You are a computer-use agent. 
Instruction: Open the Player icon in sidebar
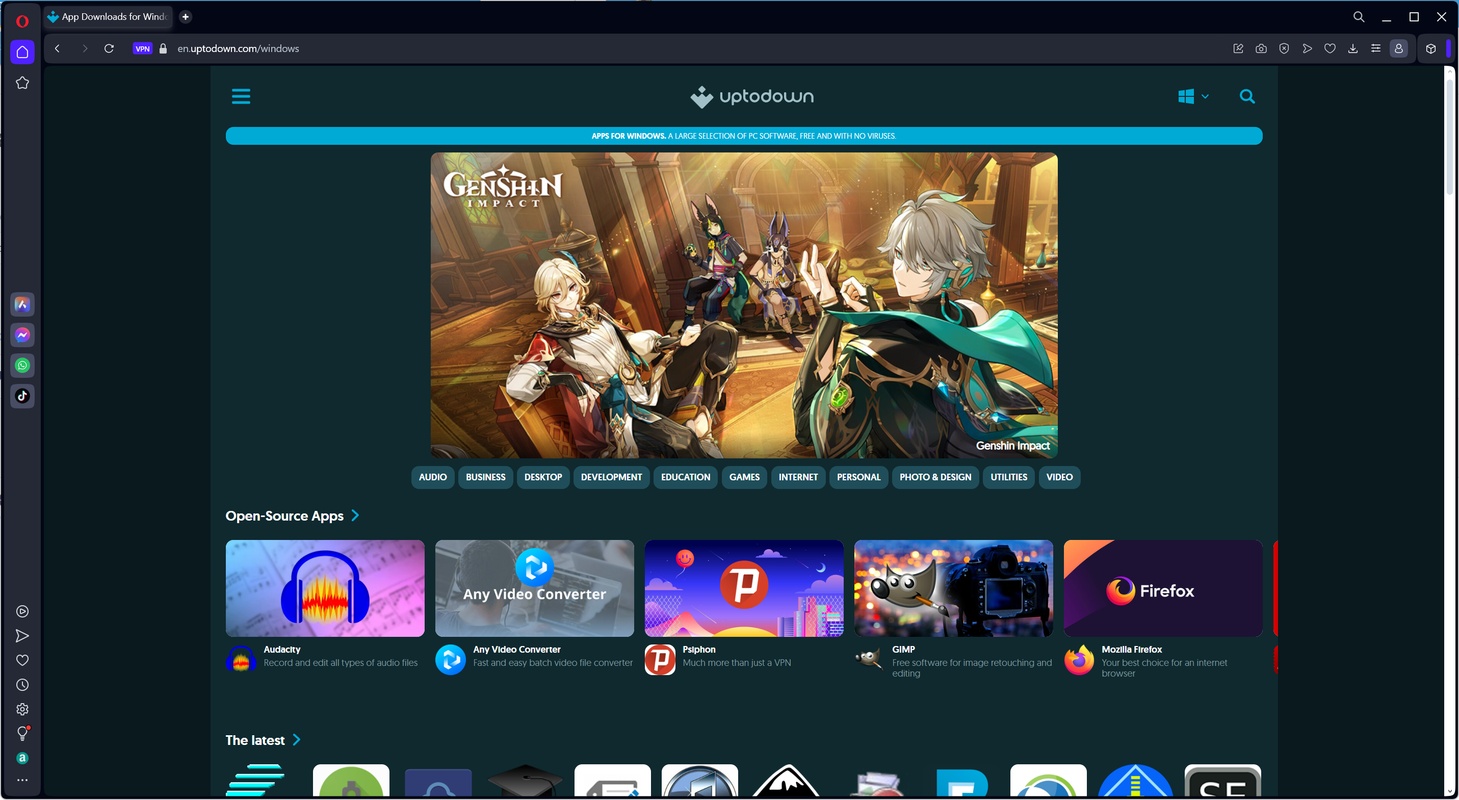click(22, 611)
